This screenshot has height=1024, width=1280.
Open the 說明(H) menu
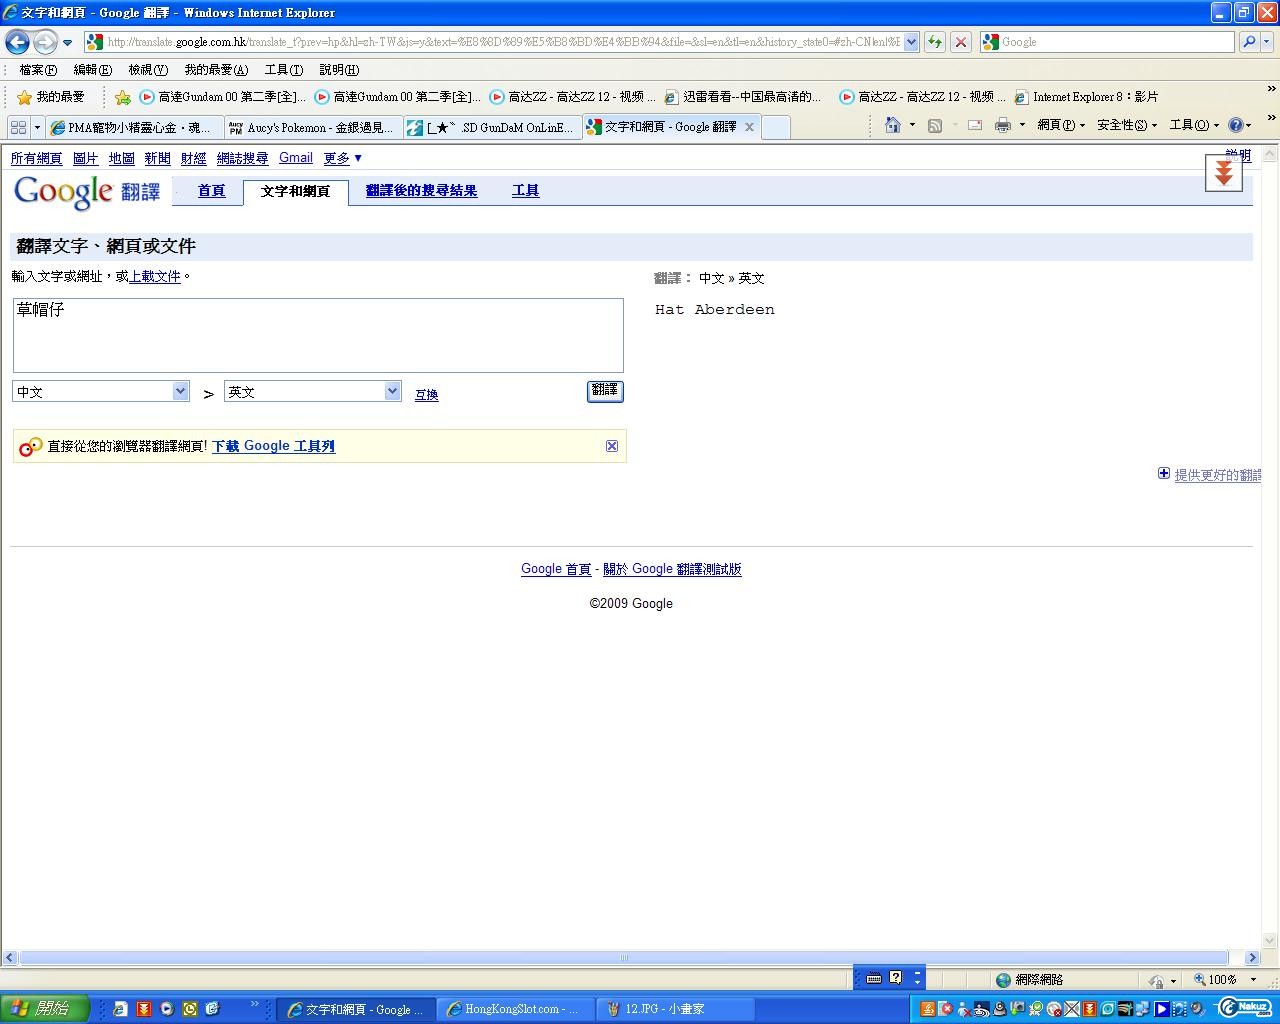click(x=339, y=70)
